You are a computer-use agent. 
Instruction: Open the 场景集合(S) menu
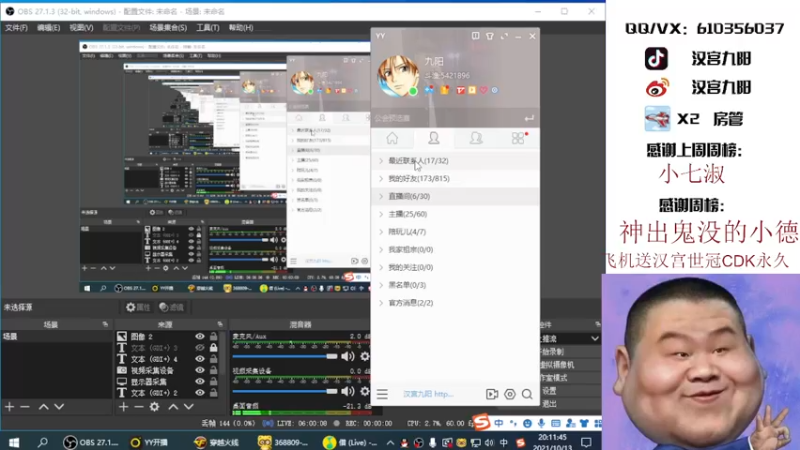pyautogui.click(x=168, y=28)
